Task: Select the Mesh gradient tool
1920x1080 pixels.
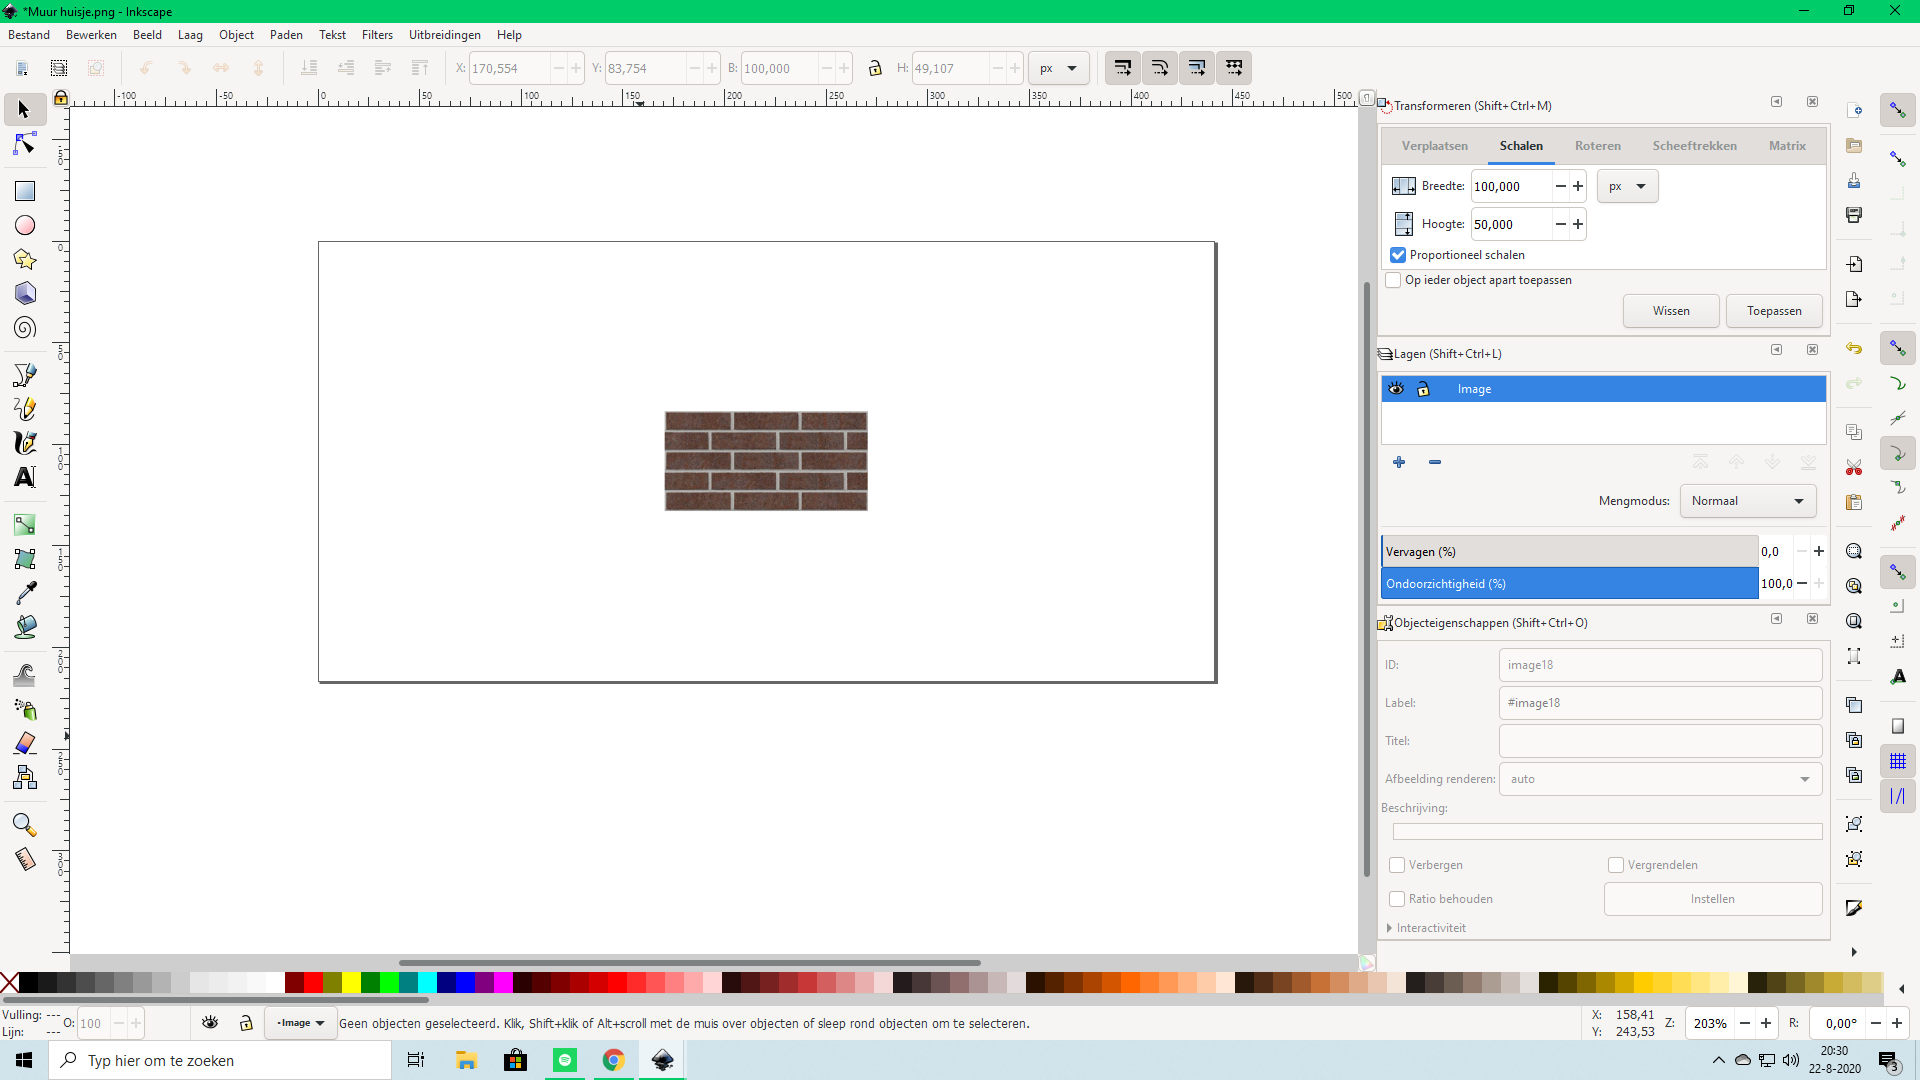Action: 25,559
